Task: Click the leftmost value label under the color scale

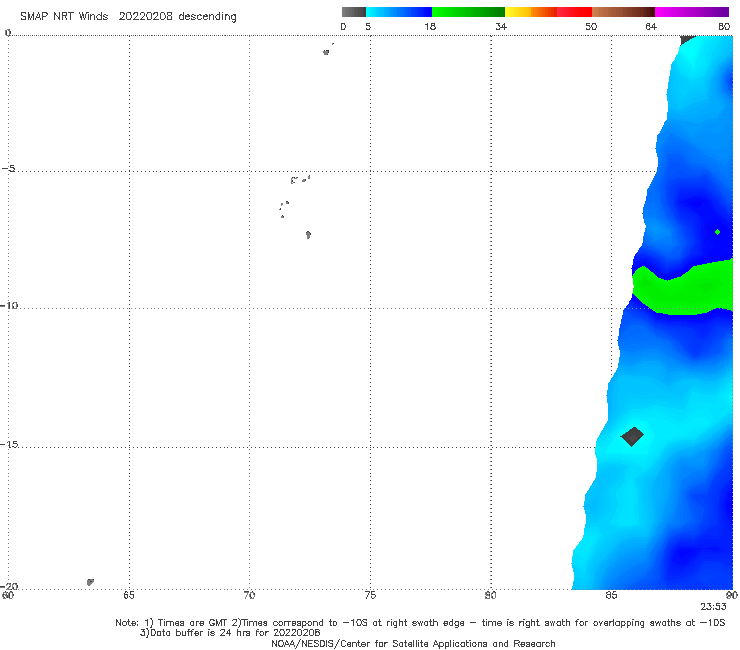Action: click(x=343, y=27)
